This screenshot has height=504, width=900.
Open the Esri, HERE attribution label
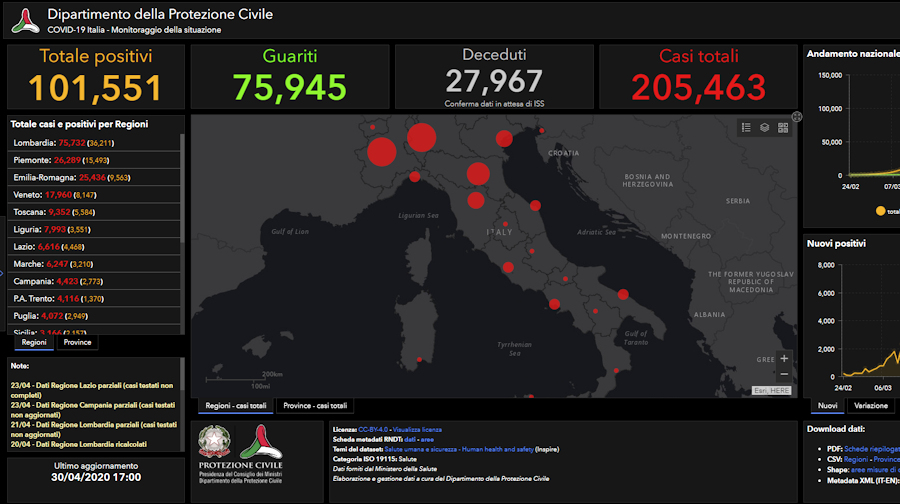[x=772, y=390]
